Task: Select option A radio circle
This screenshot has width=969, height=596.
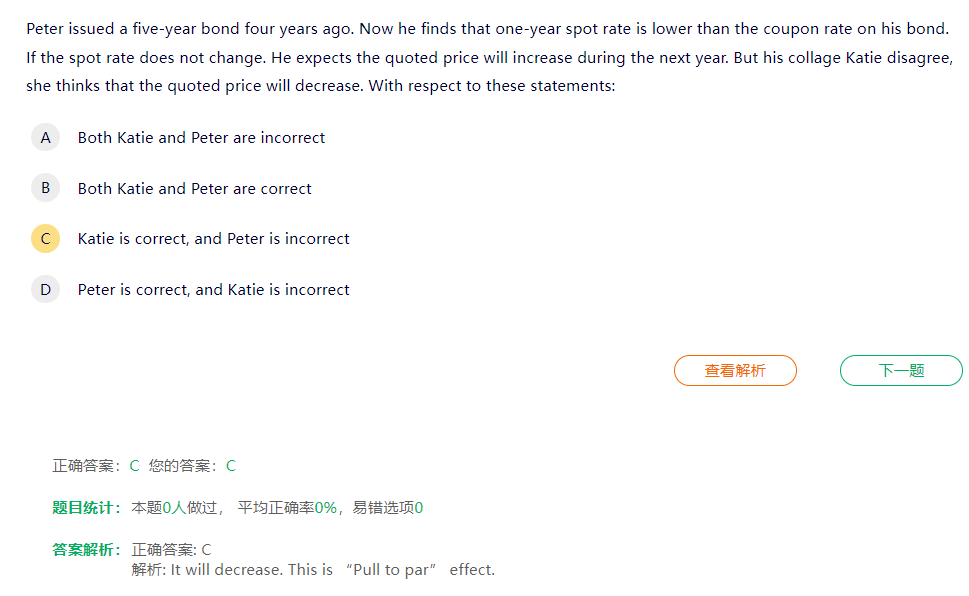Action: pos(45,138)
